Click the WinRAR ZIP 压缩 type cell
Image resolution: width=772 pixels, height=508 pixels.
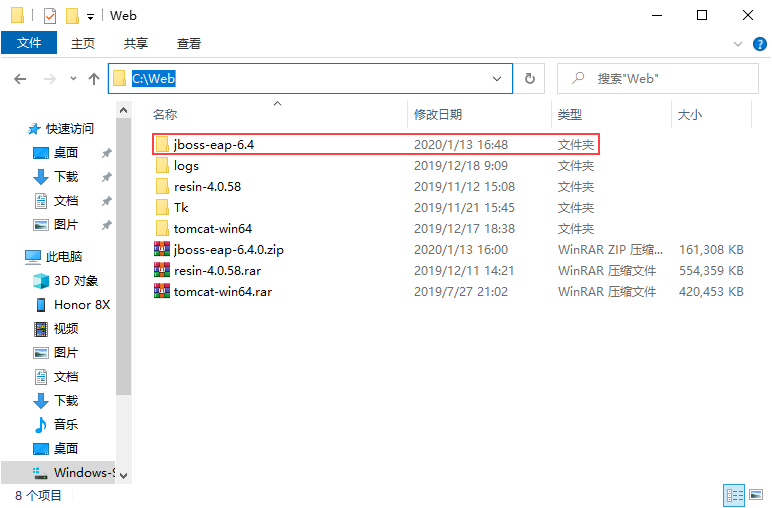610,250
